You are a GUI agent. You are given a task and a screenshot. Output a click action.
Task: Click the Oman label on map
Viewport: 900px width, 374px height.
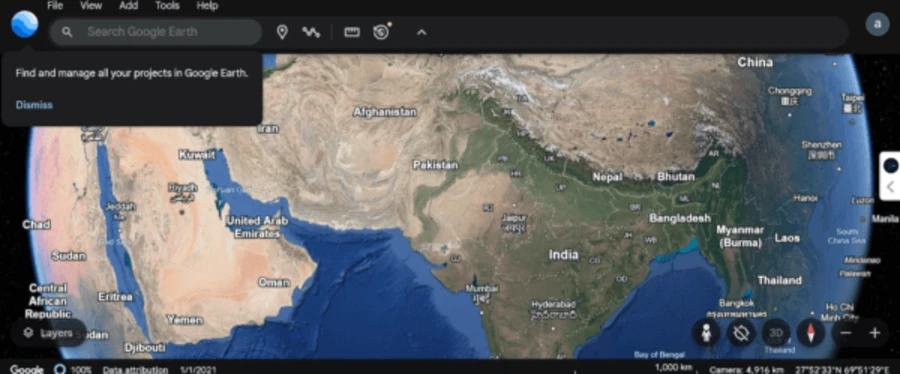pyautogui.click(x=274, y=282)
